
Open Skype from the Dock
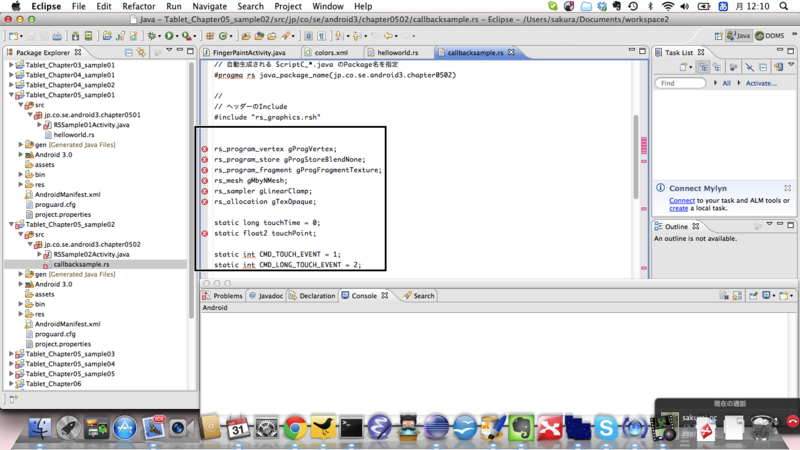(x=606, y=428)
